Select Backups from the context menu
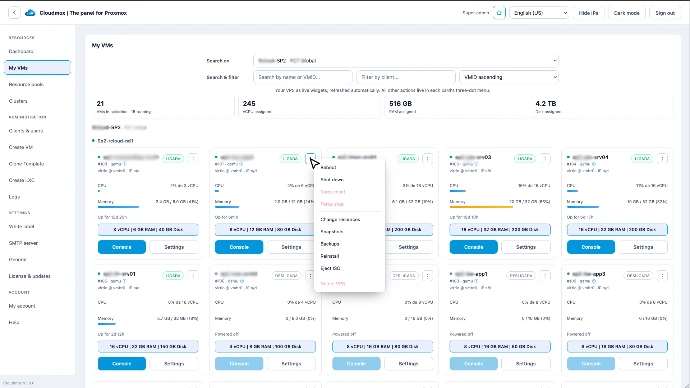 tap(330, 244)
